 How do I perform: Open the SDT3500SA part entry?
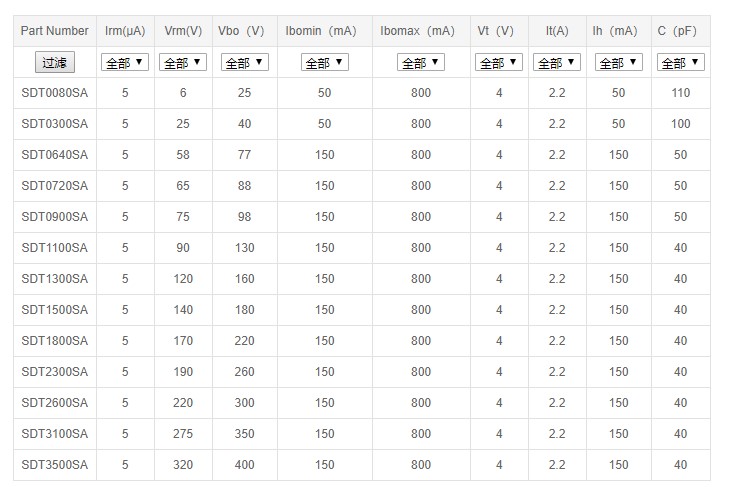[x=54, y=465]
